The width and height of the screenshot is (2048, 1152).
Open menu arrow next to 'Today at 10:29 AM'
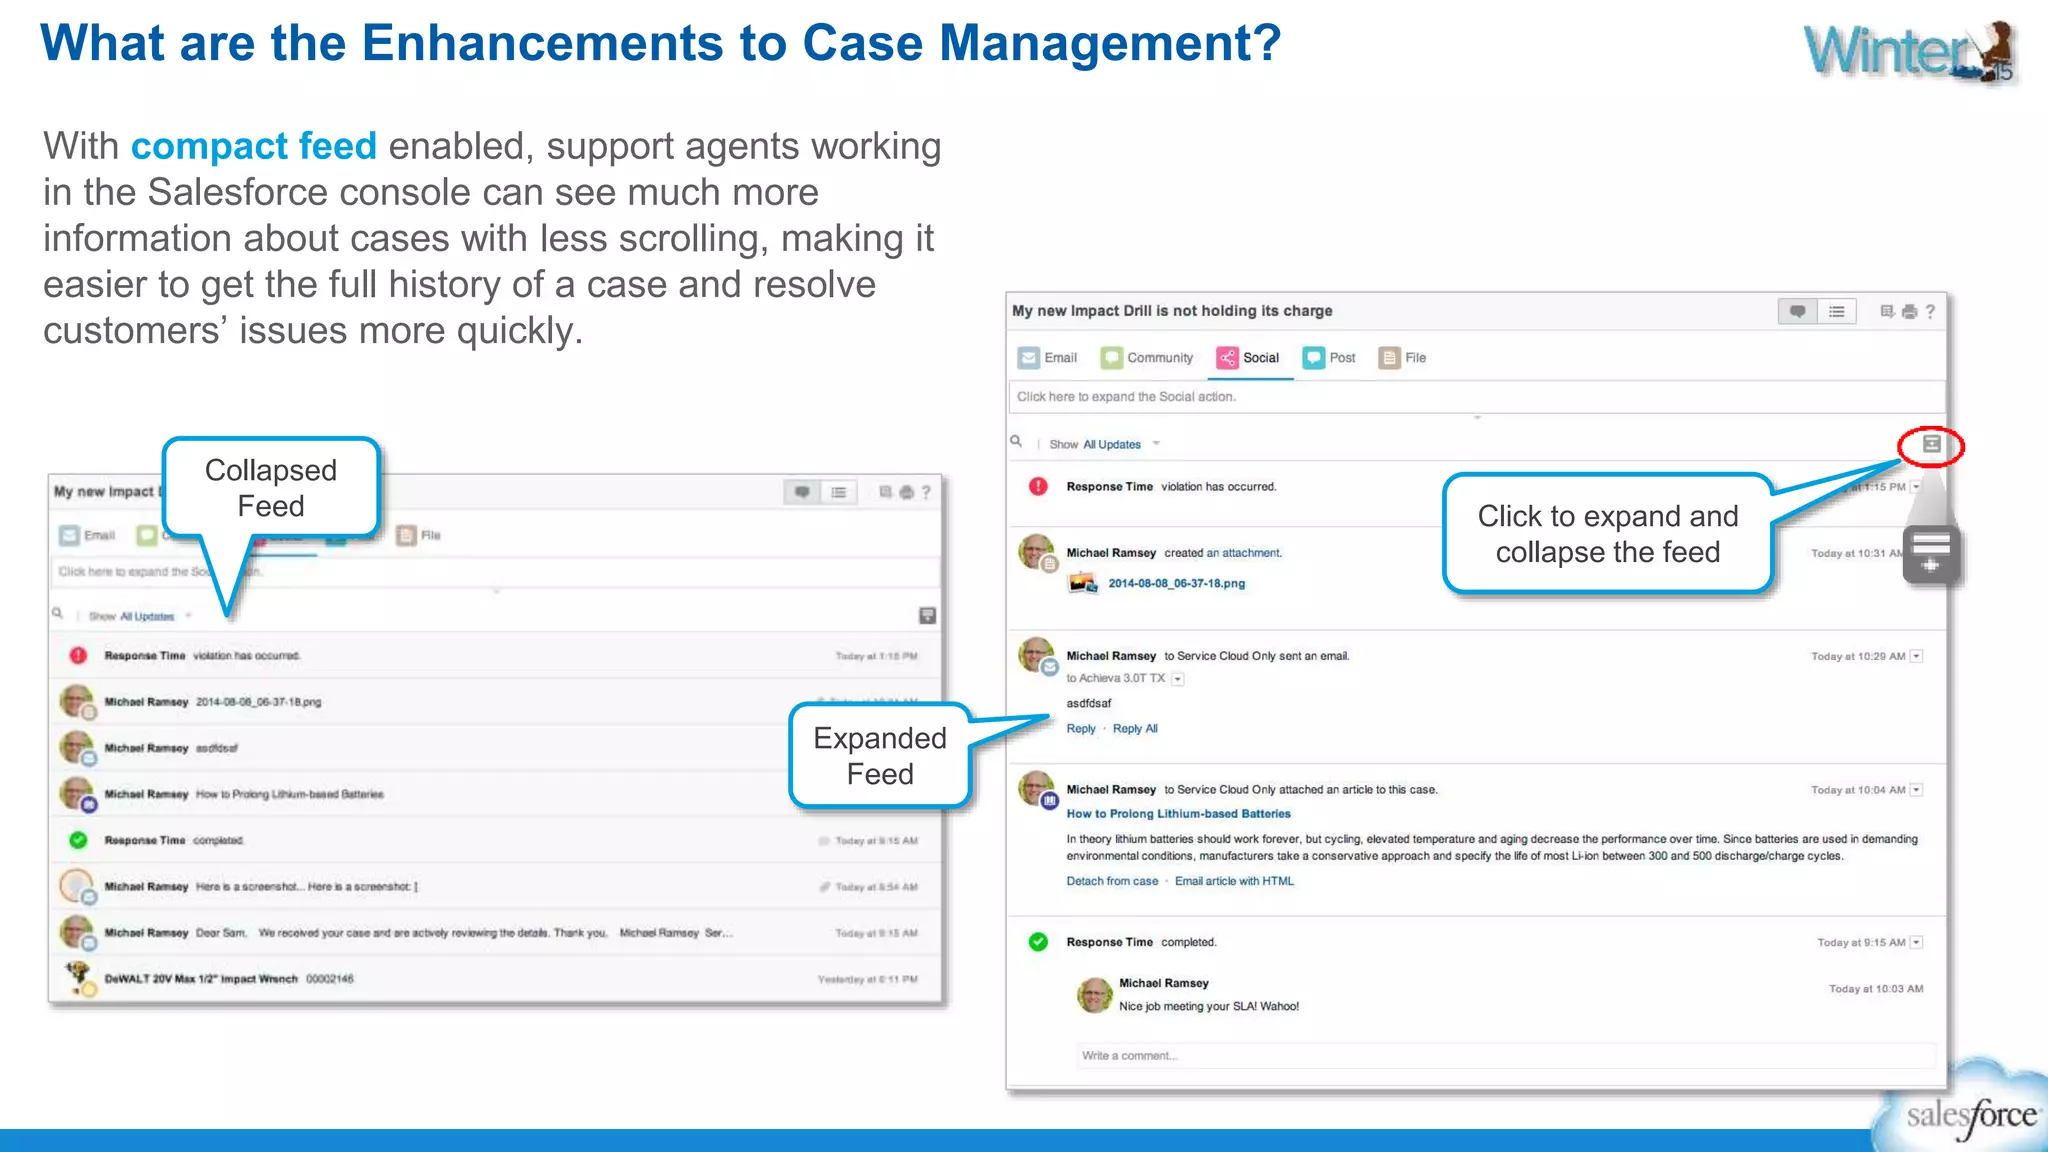[x=1916, y=656]
